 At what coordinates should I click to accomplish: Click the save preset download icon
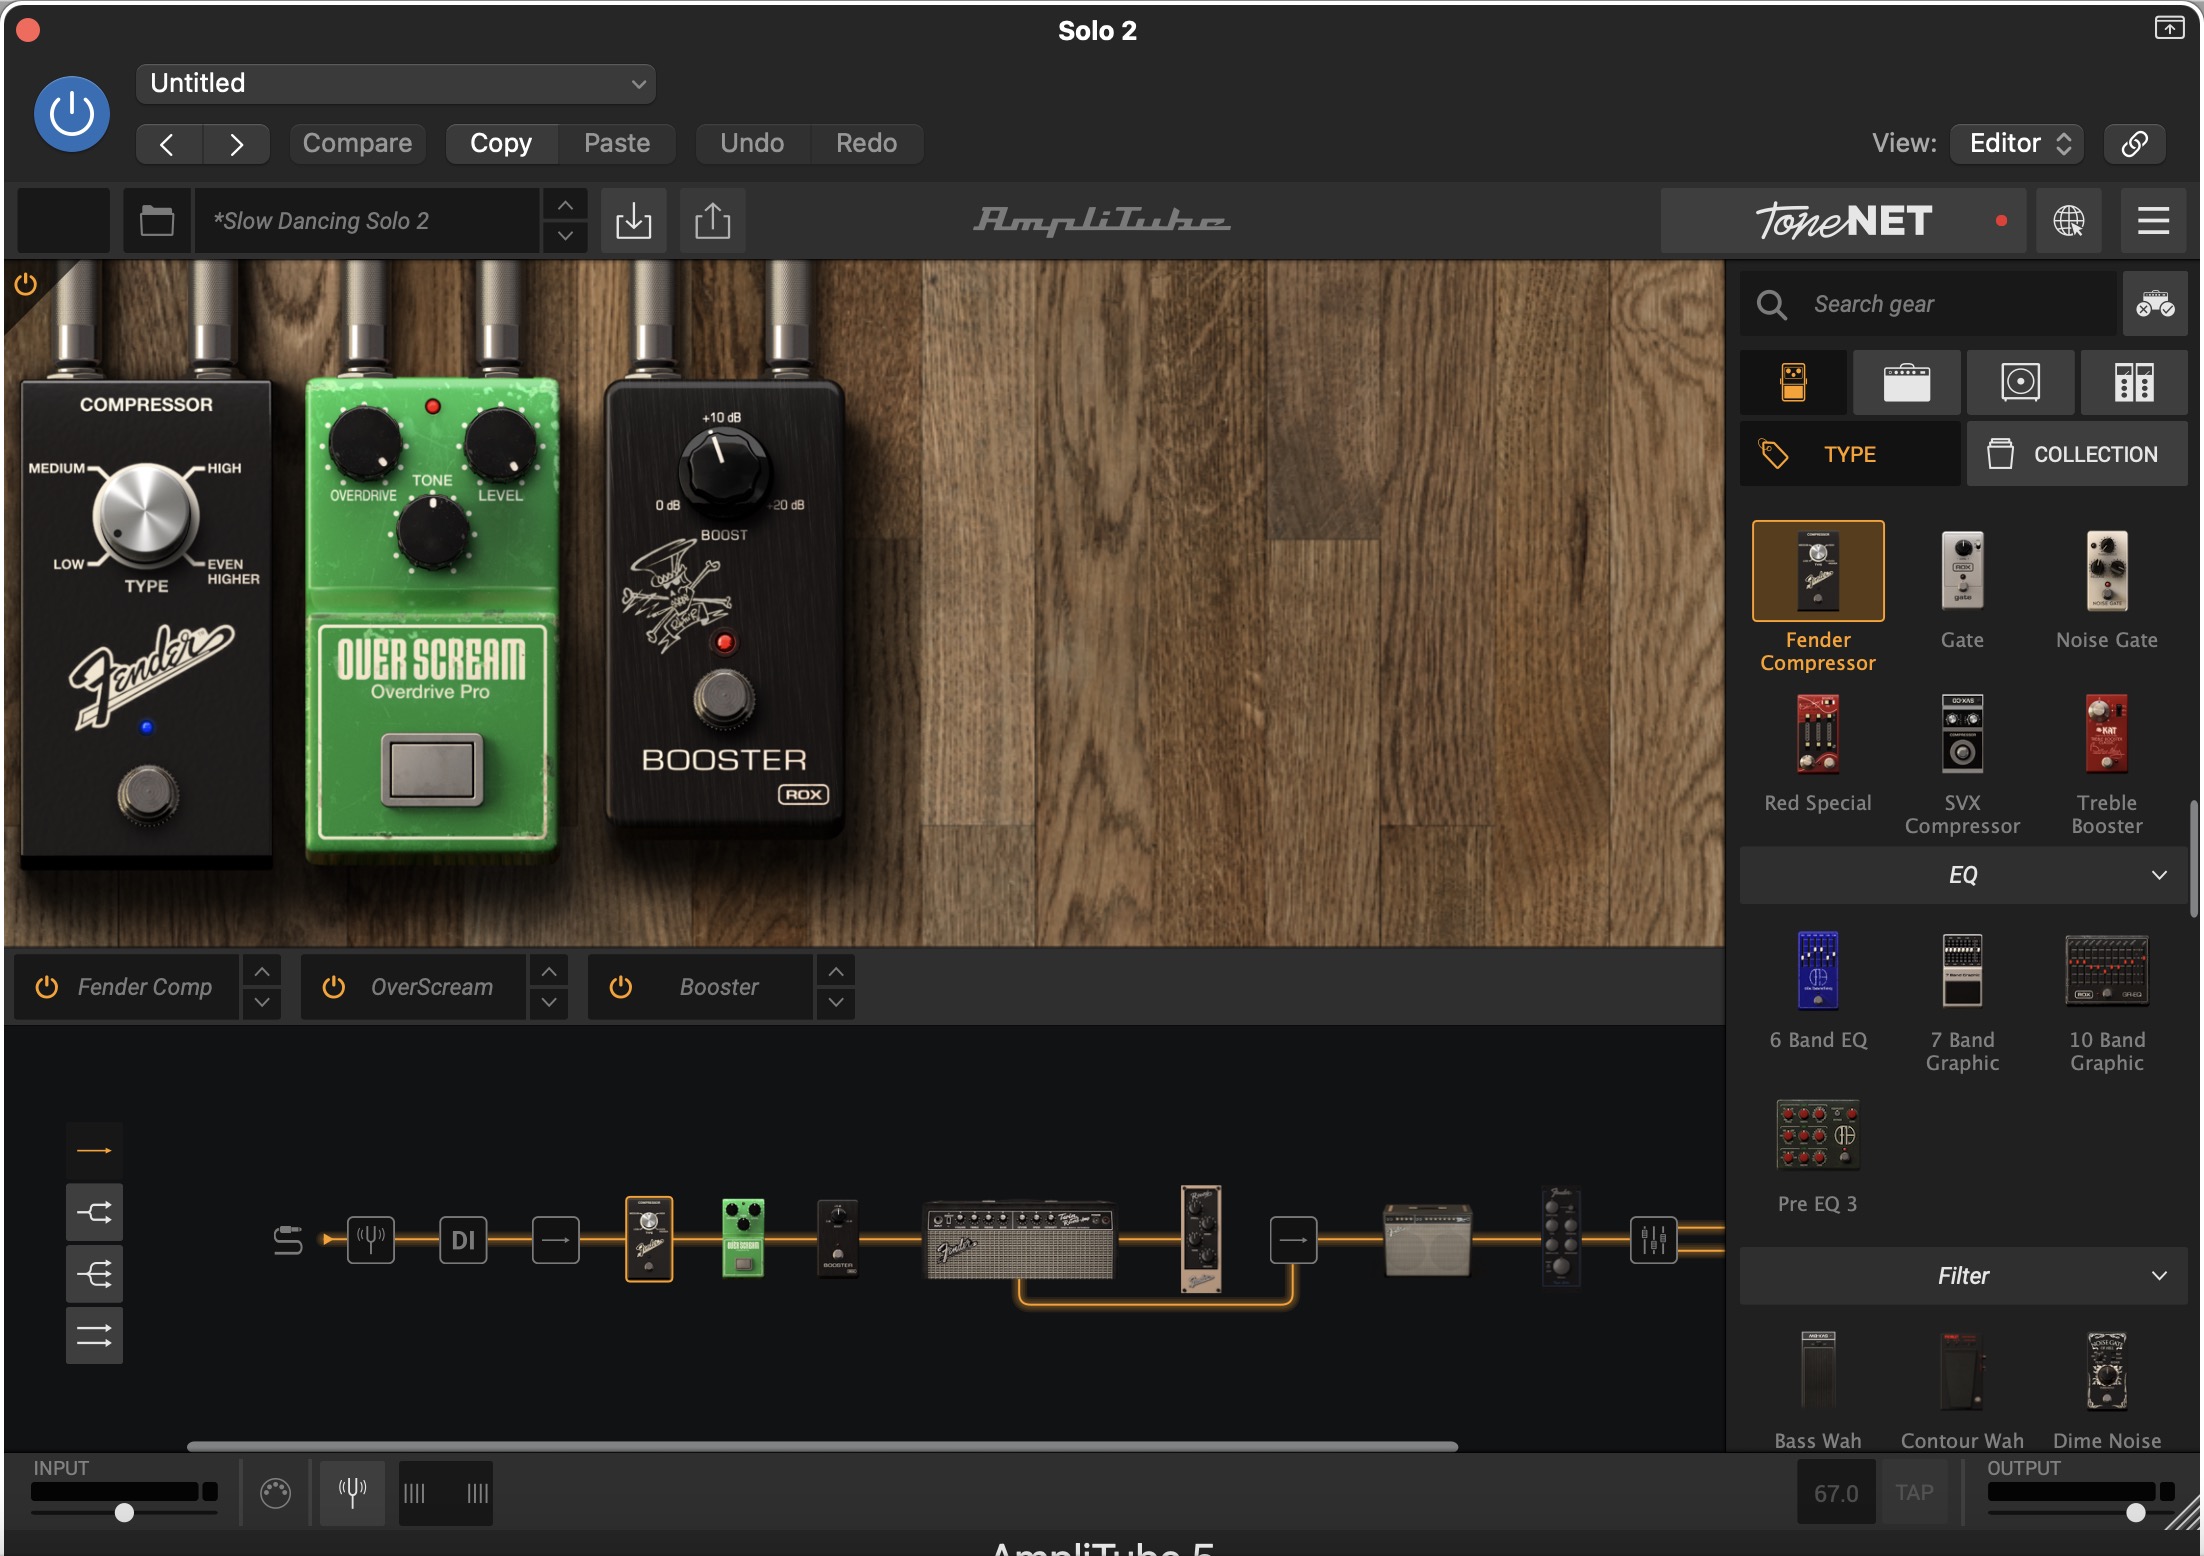(633, 221)
